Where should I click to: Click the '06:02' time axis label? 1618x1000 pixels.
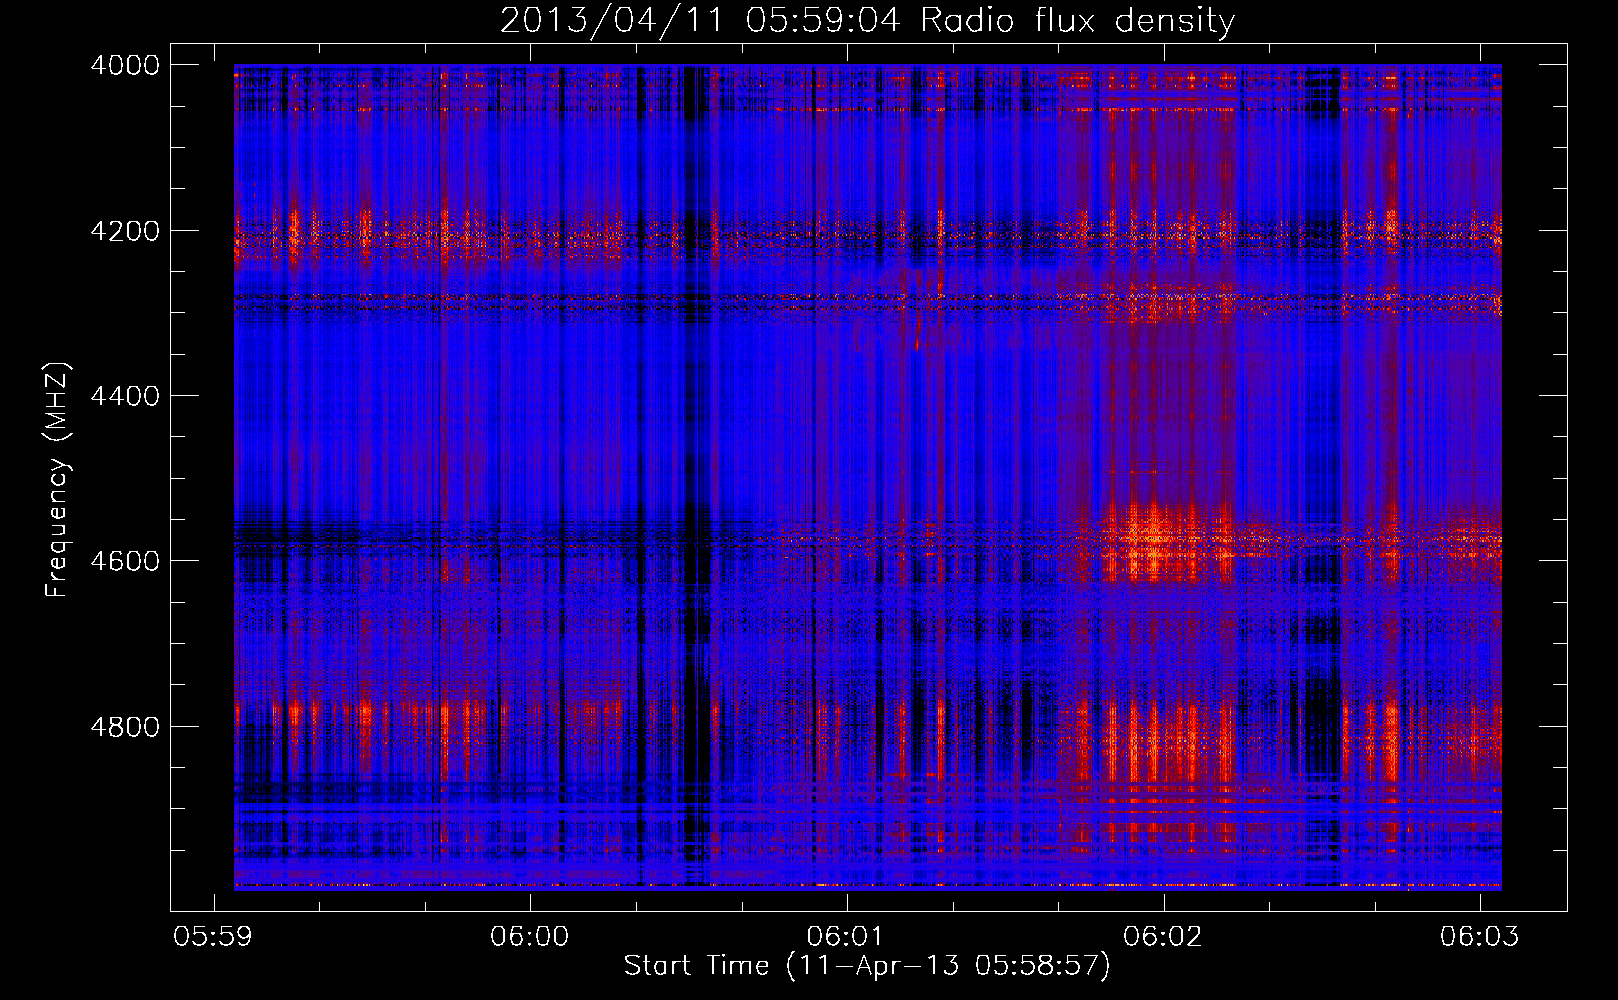click(x=1162, y=936)
